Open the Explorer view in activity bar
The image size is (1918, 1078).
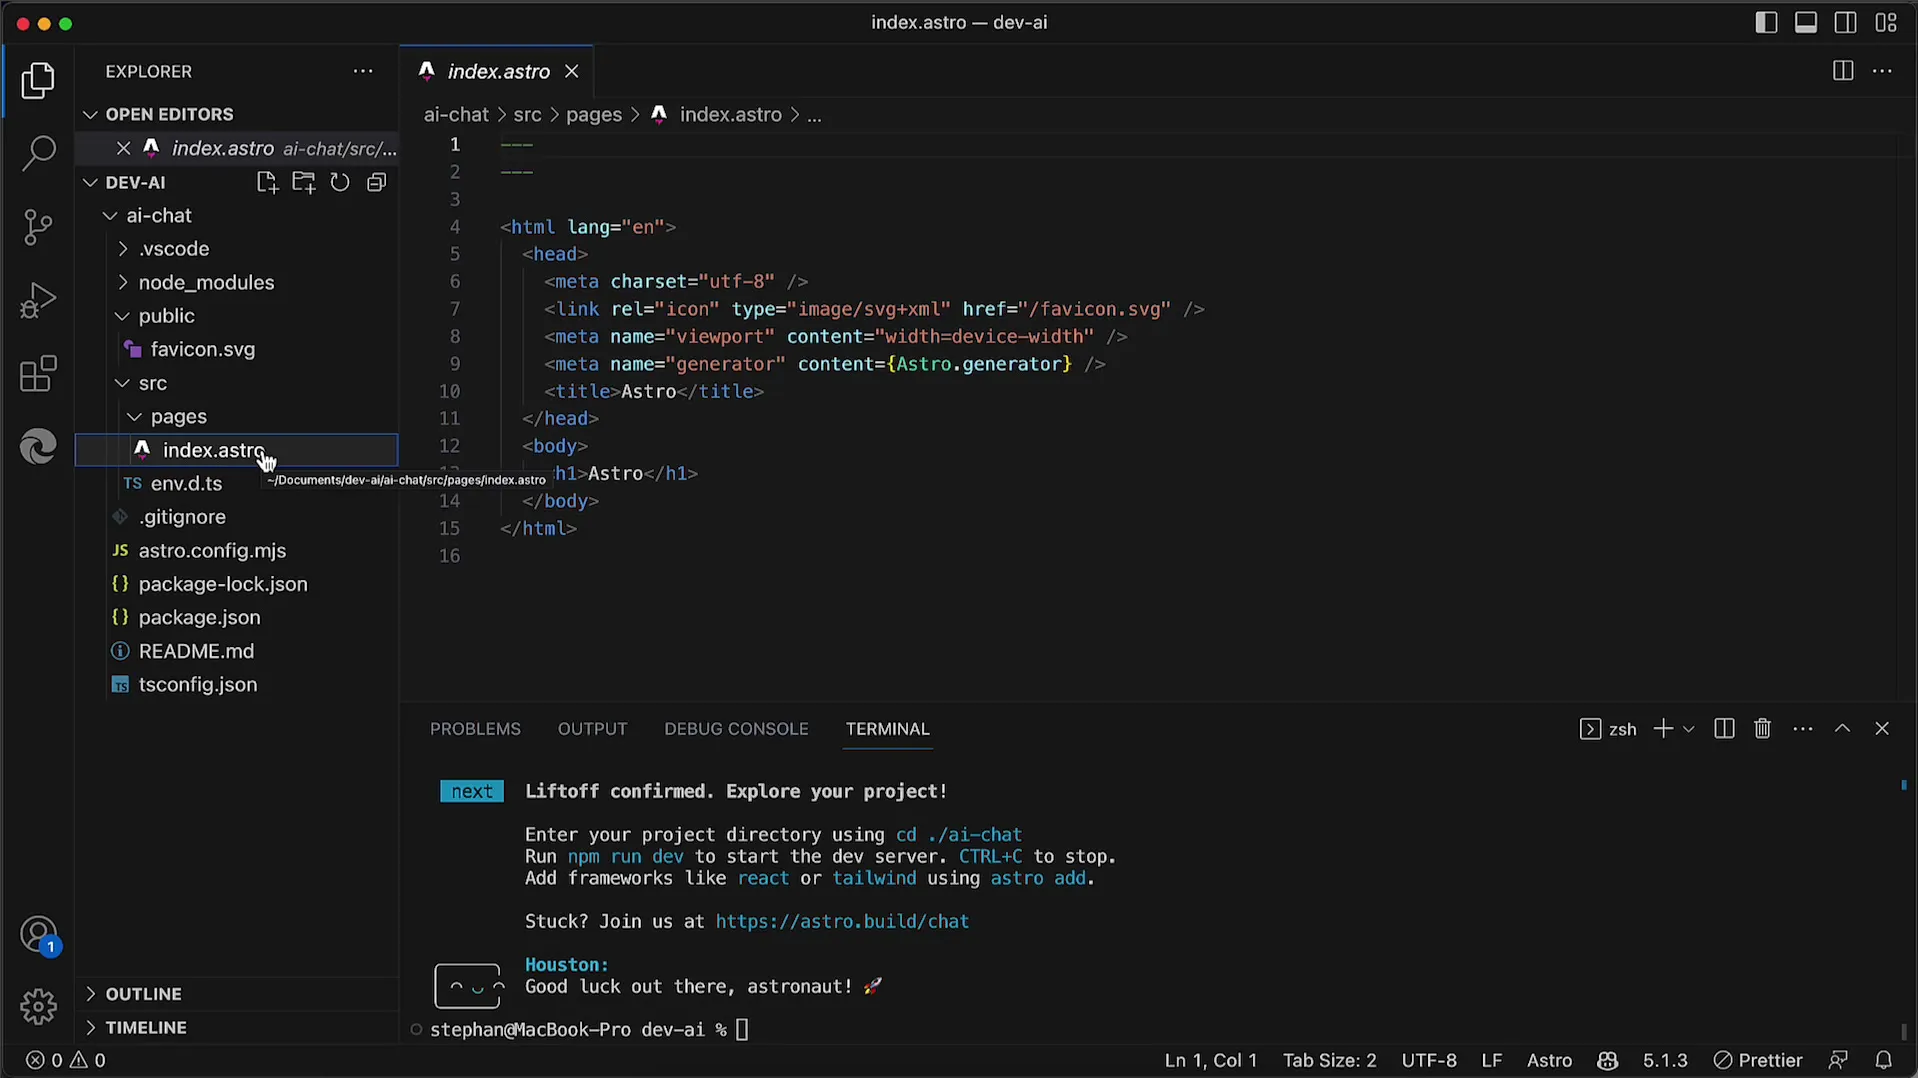pos(38,80)
